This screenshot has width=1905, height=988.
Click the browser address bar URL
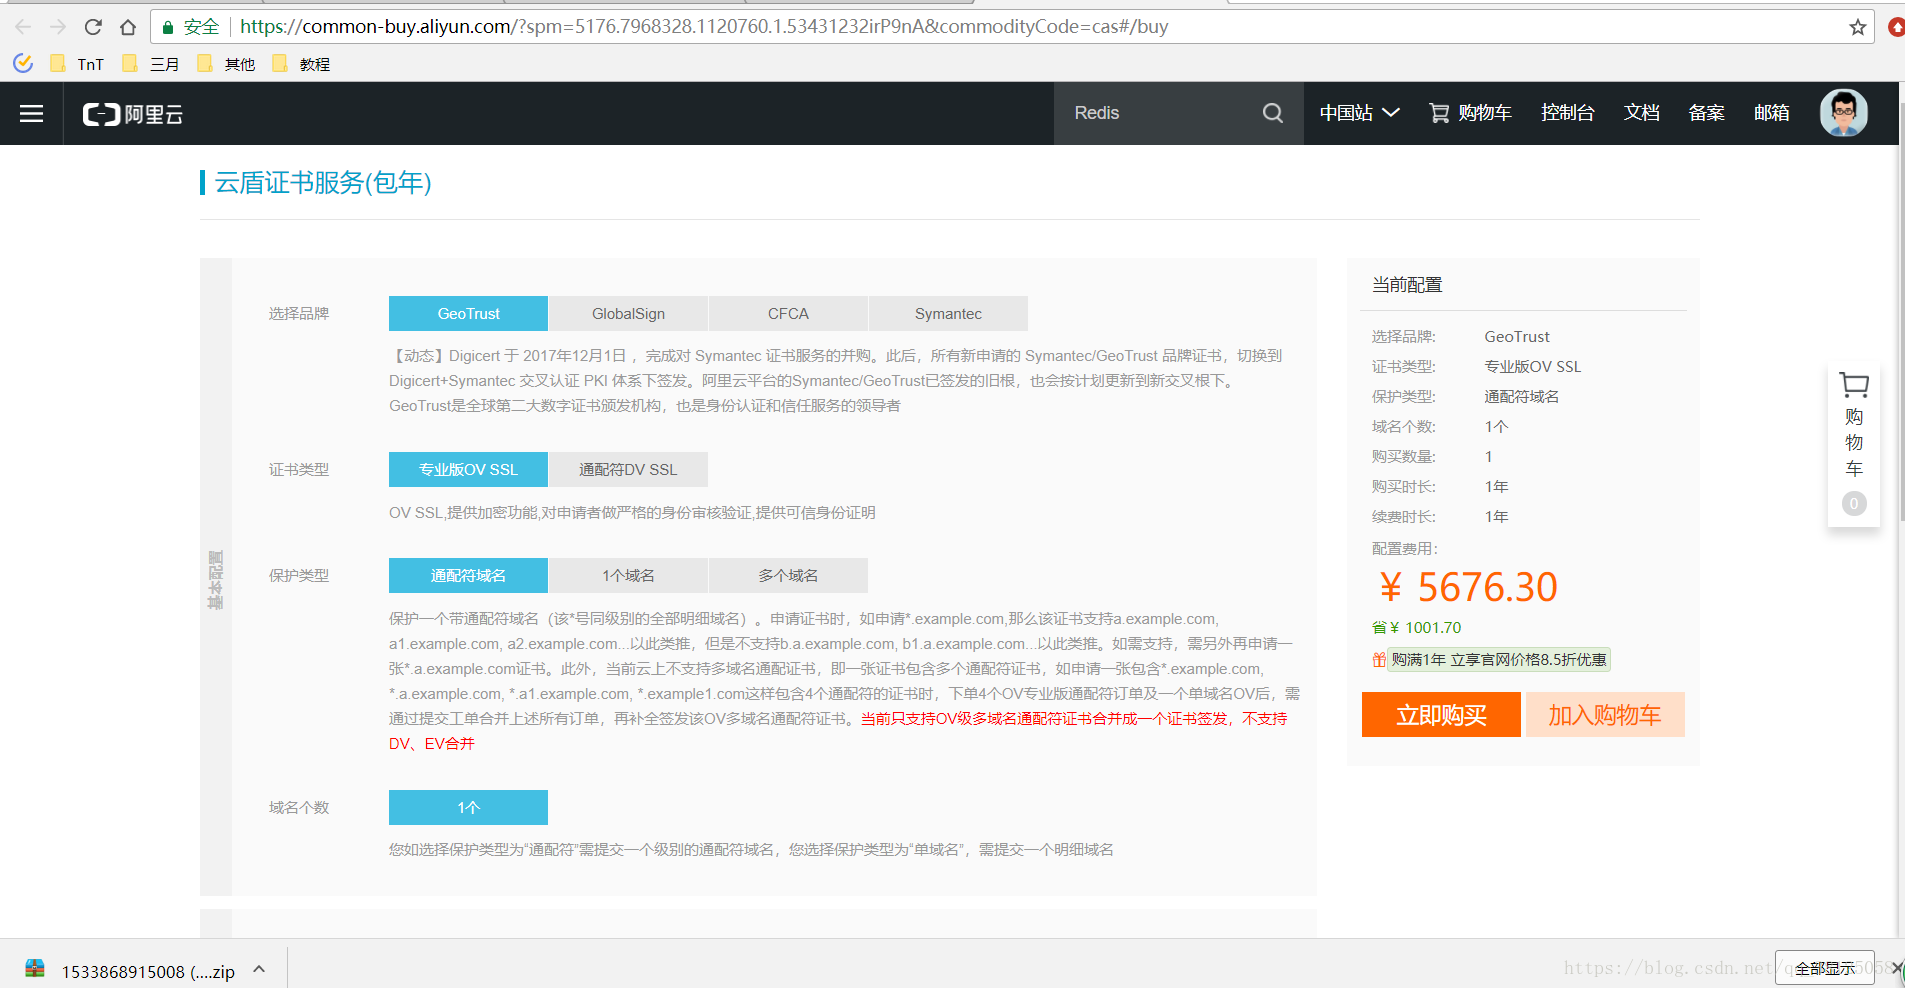coord(704,27)
